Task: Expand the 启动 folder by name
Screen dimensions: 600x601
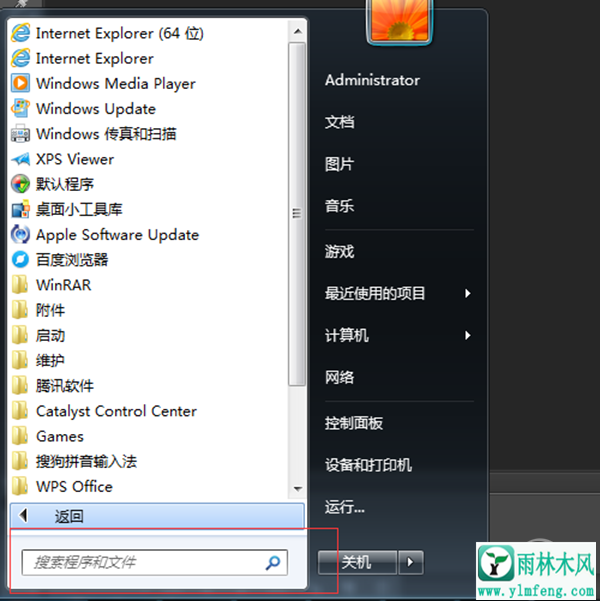Action: pyautogui.click(x=50, y=336)
